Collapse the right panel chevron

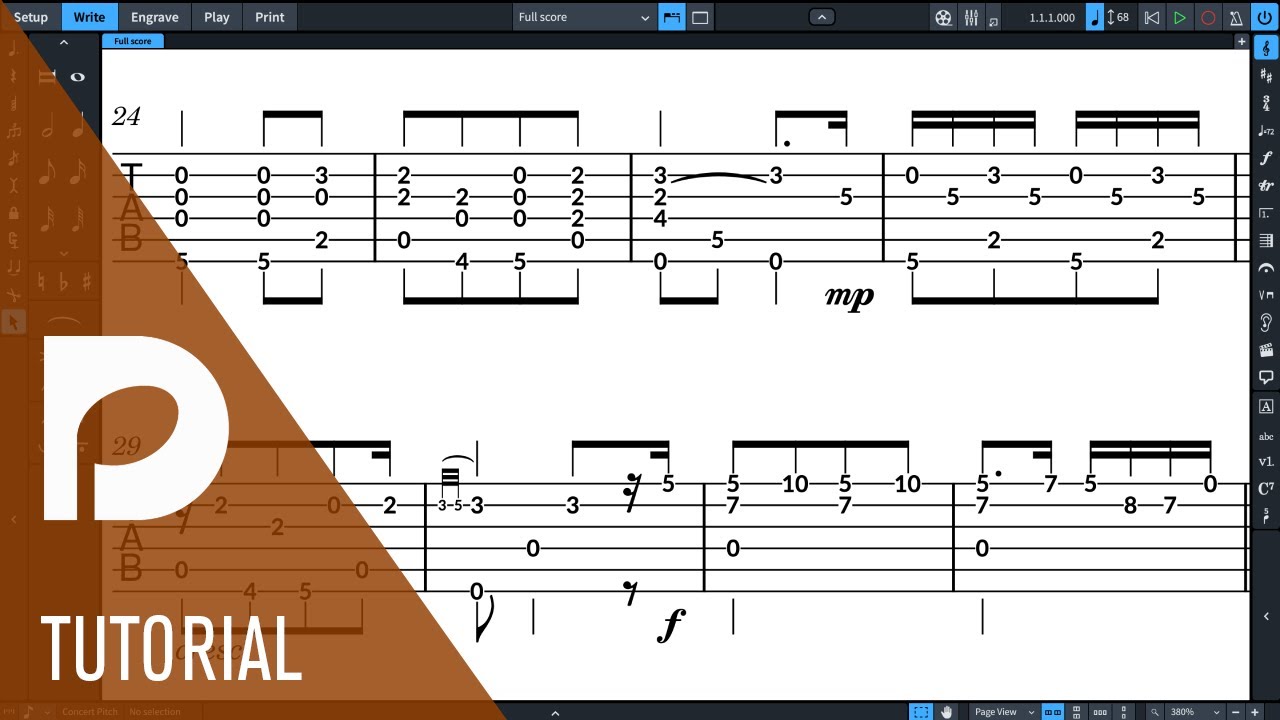pos(1266,617)
